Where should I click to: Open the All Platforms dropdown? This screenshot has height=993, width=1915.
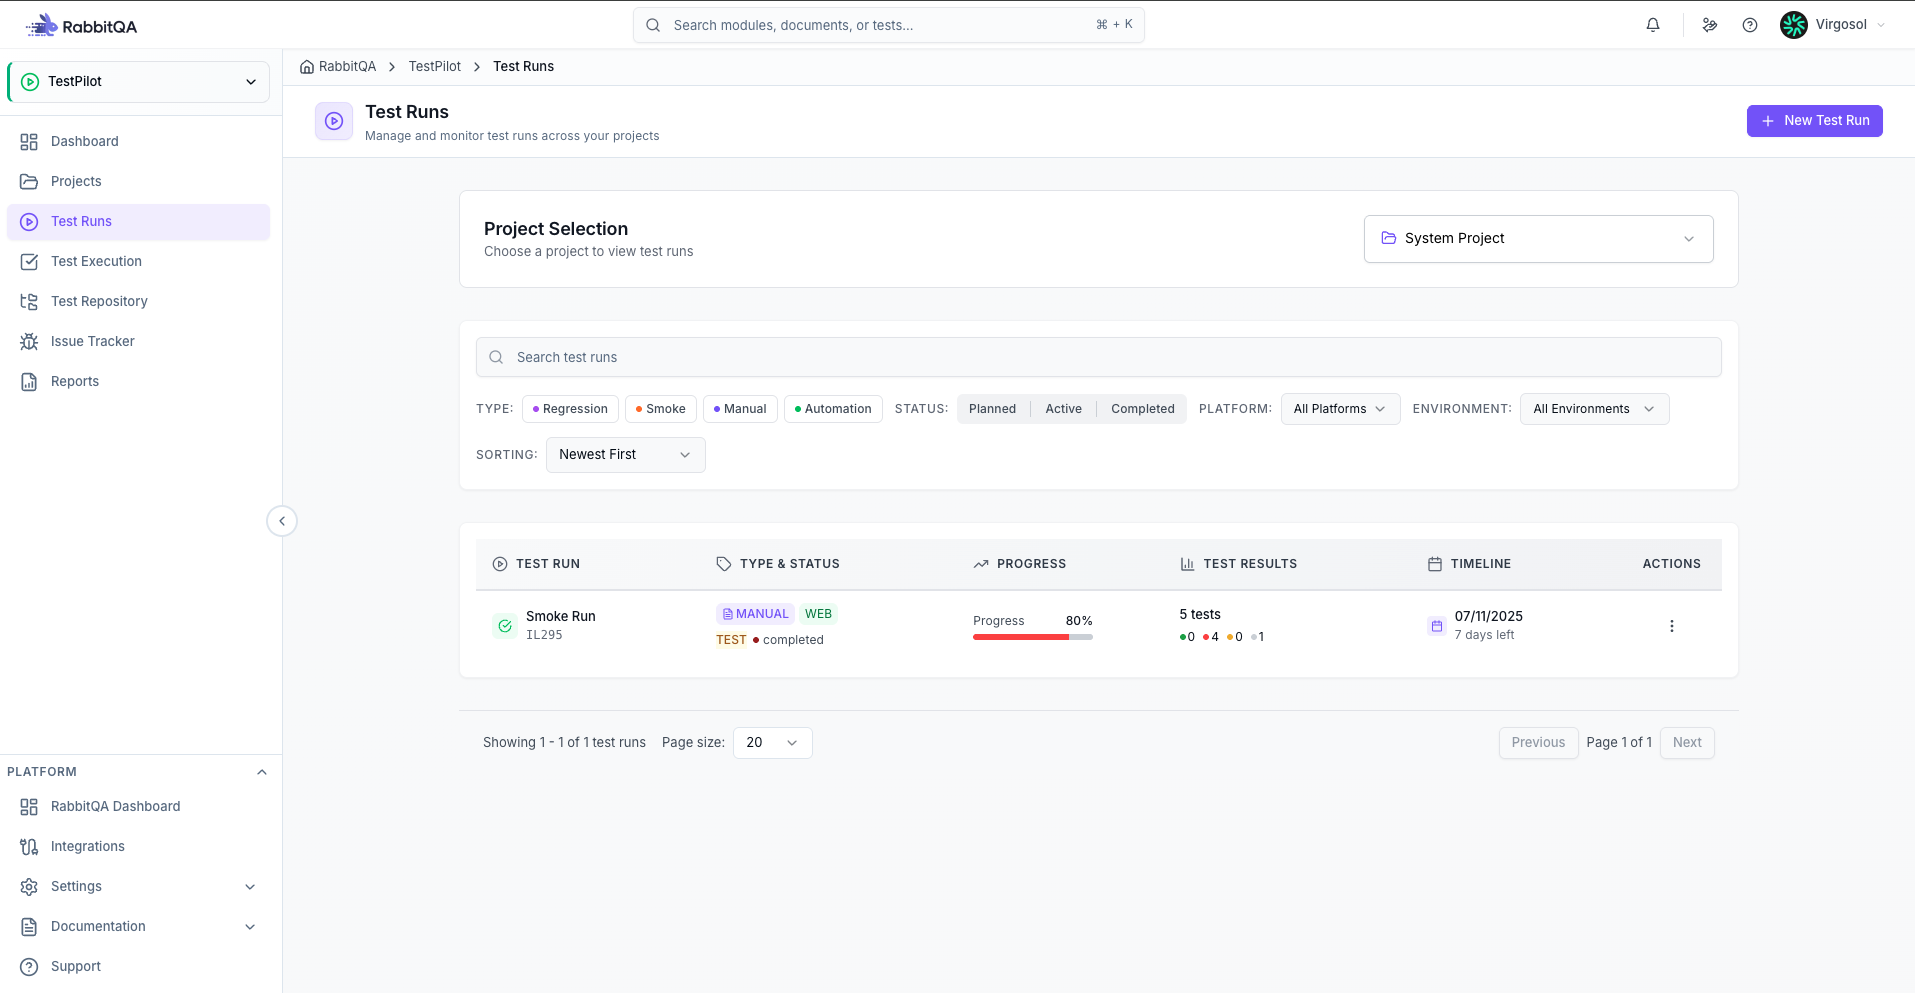point(1340,409)
